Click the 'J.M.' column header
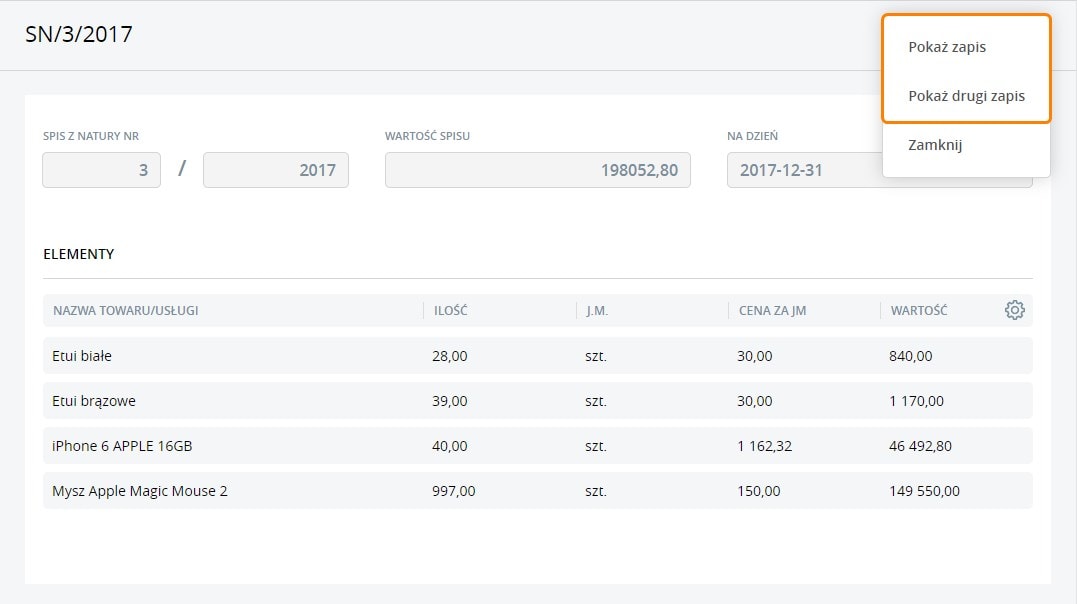Screen dimensions: 1077x604 pos(597,310)
